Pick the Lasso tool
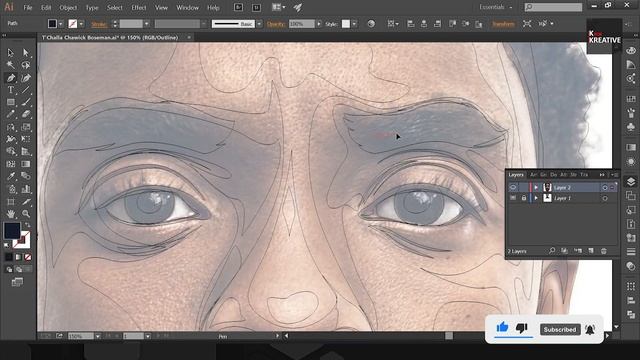The image size is (640, 360). [x=26, y=65]
